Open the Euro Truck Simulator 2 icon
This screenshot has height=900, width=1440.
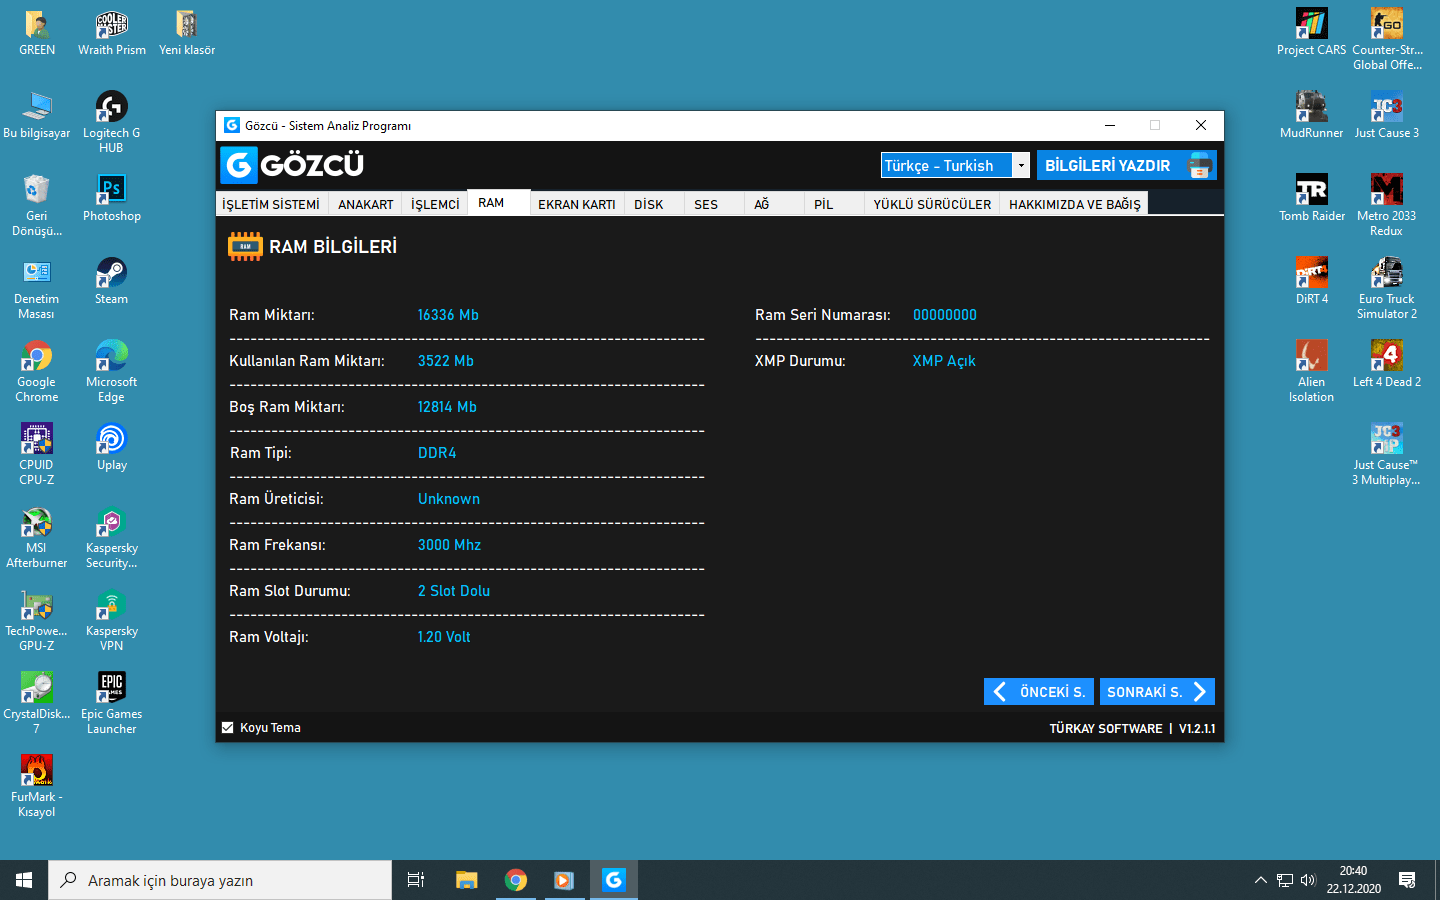(1387, 288)
